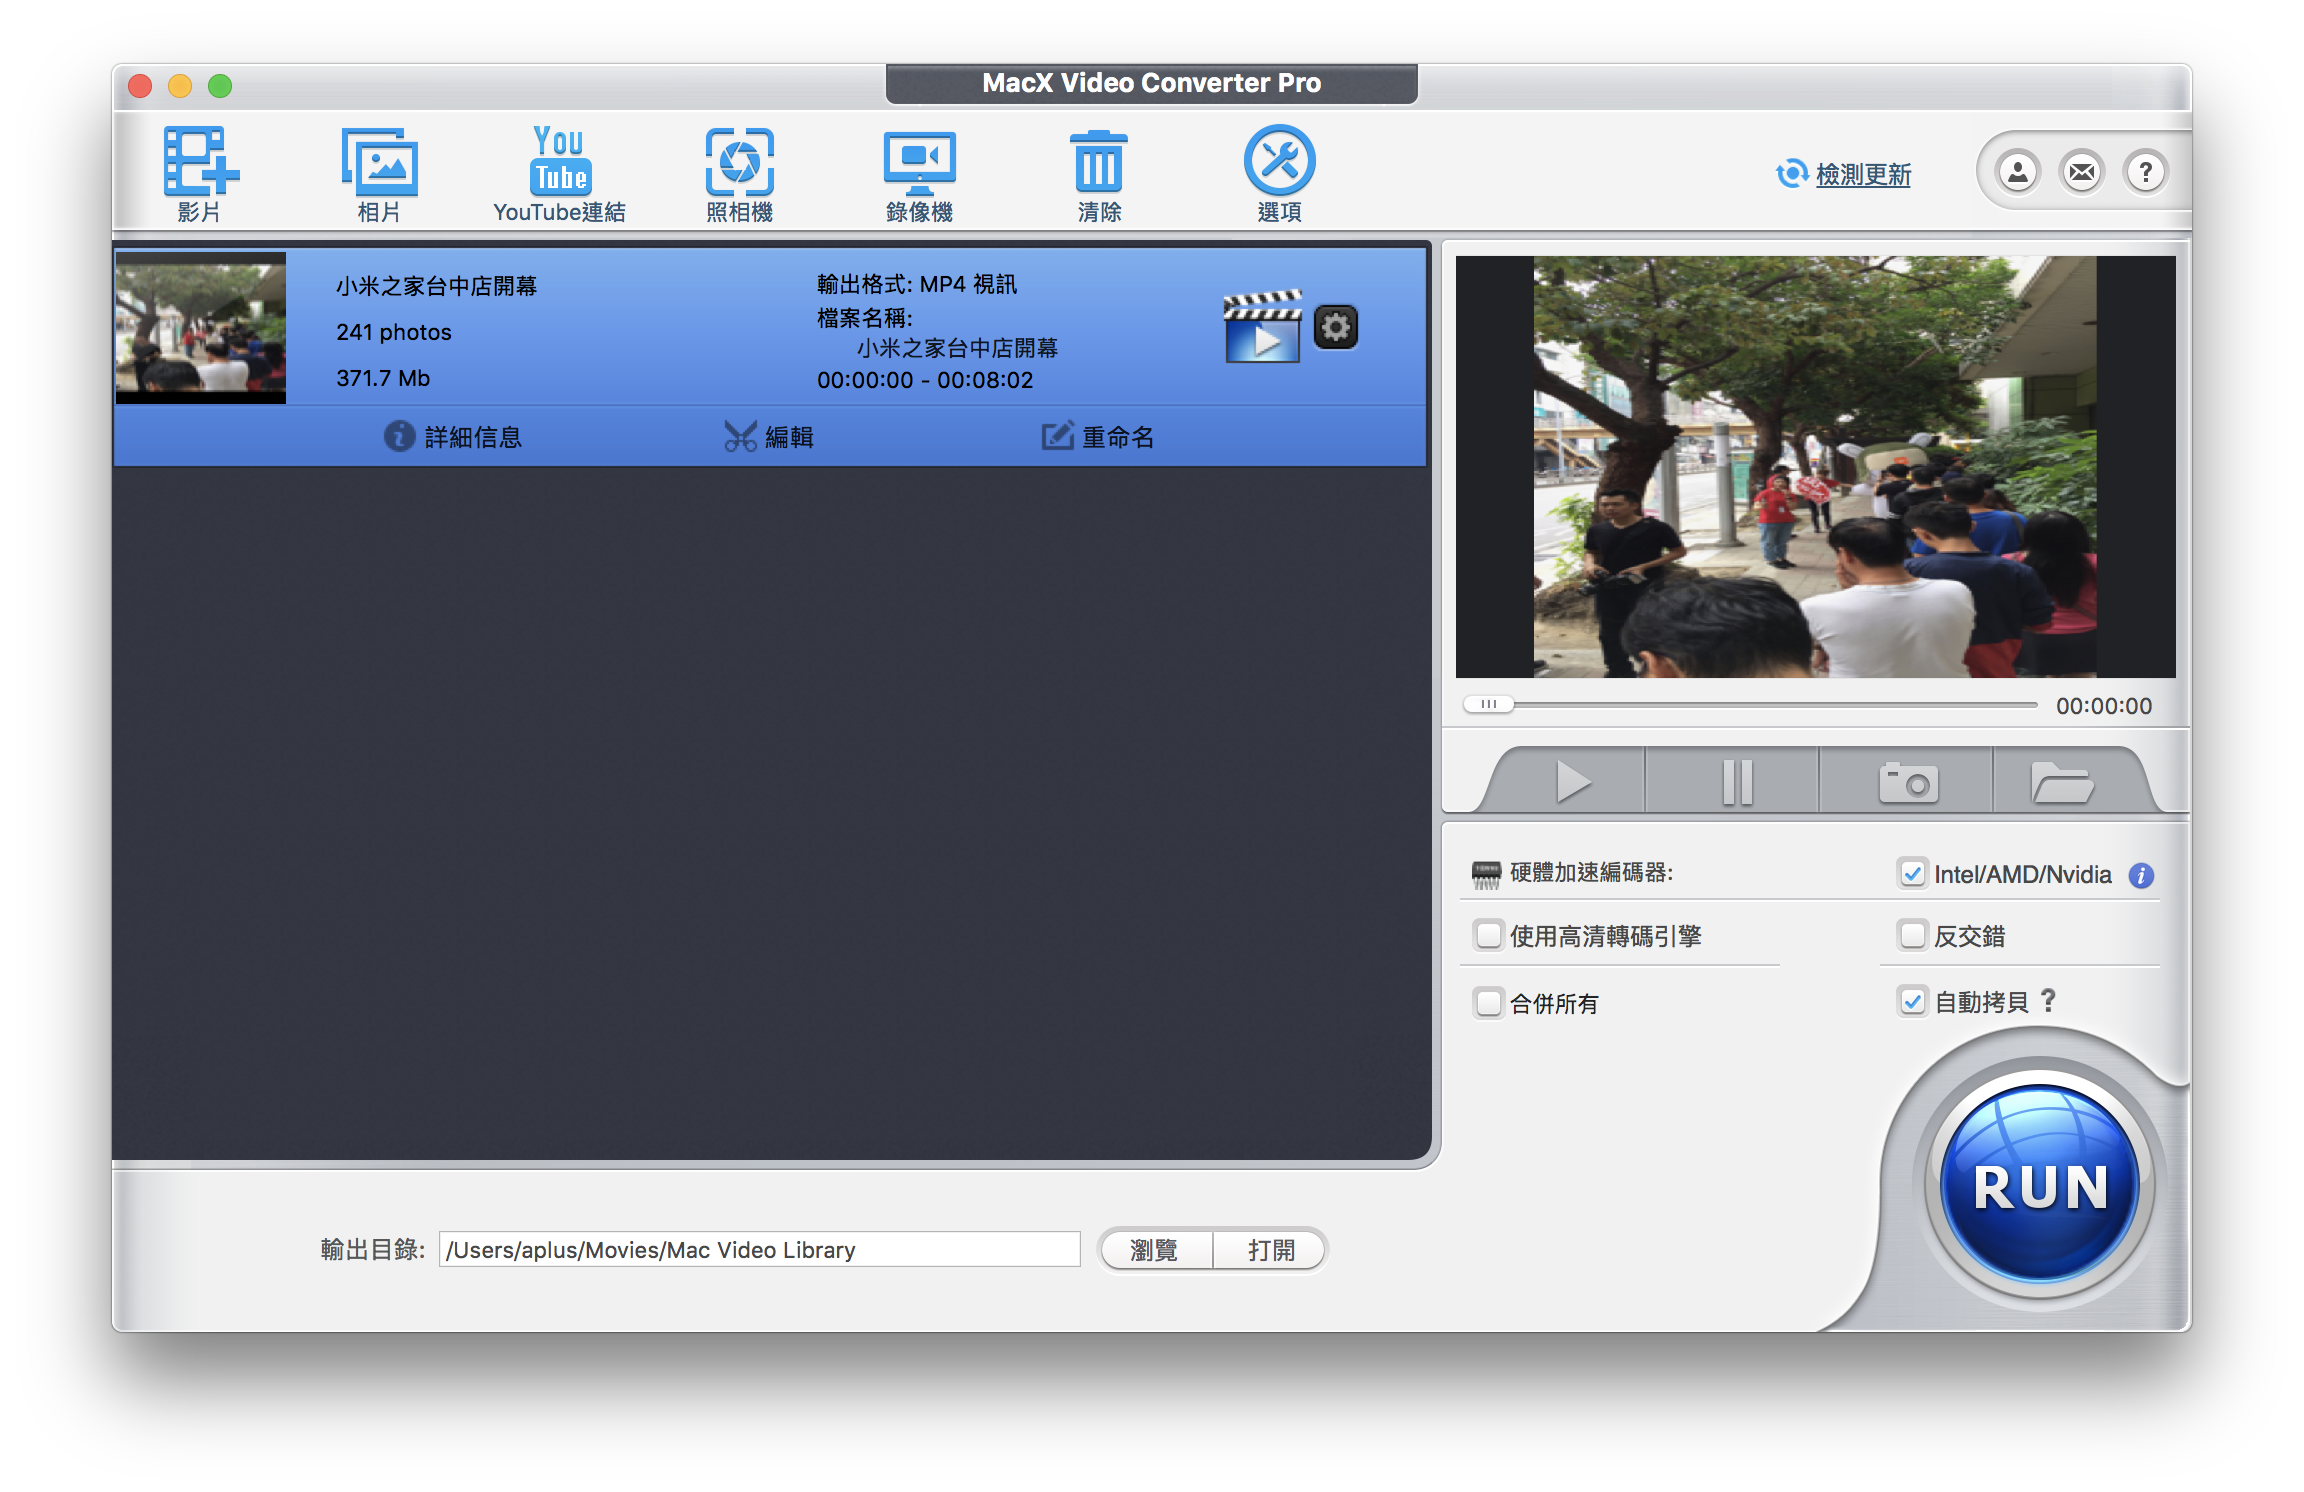
Task: Click the 輸出格式: MP4 視訊 text
Action: click(x=917, y=285)
